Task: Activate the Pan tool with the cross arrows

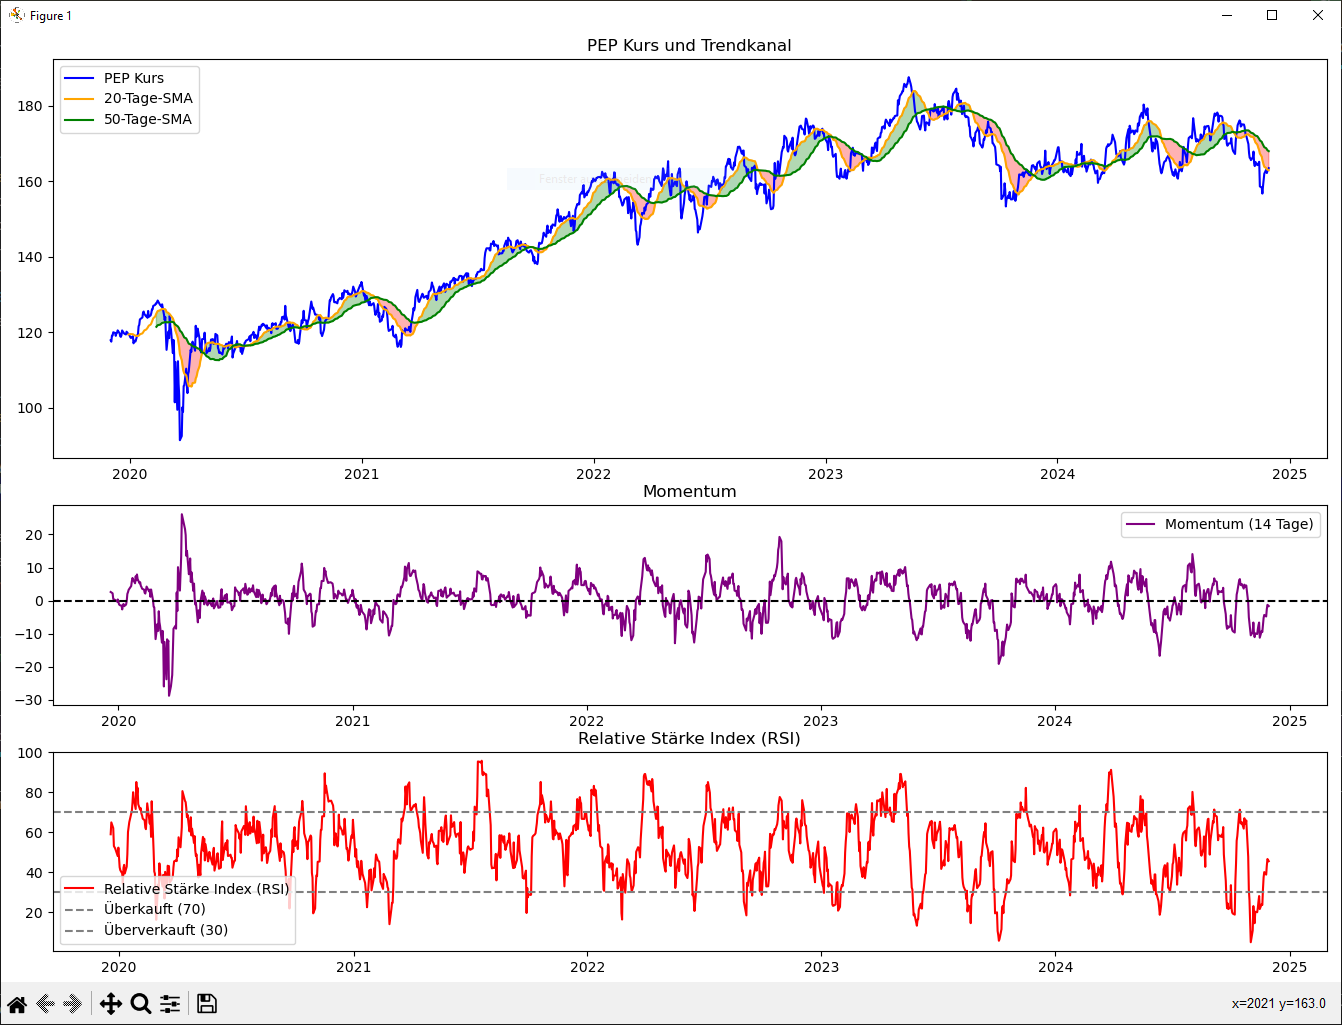Action: (111, 1004)
